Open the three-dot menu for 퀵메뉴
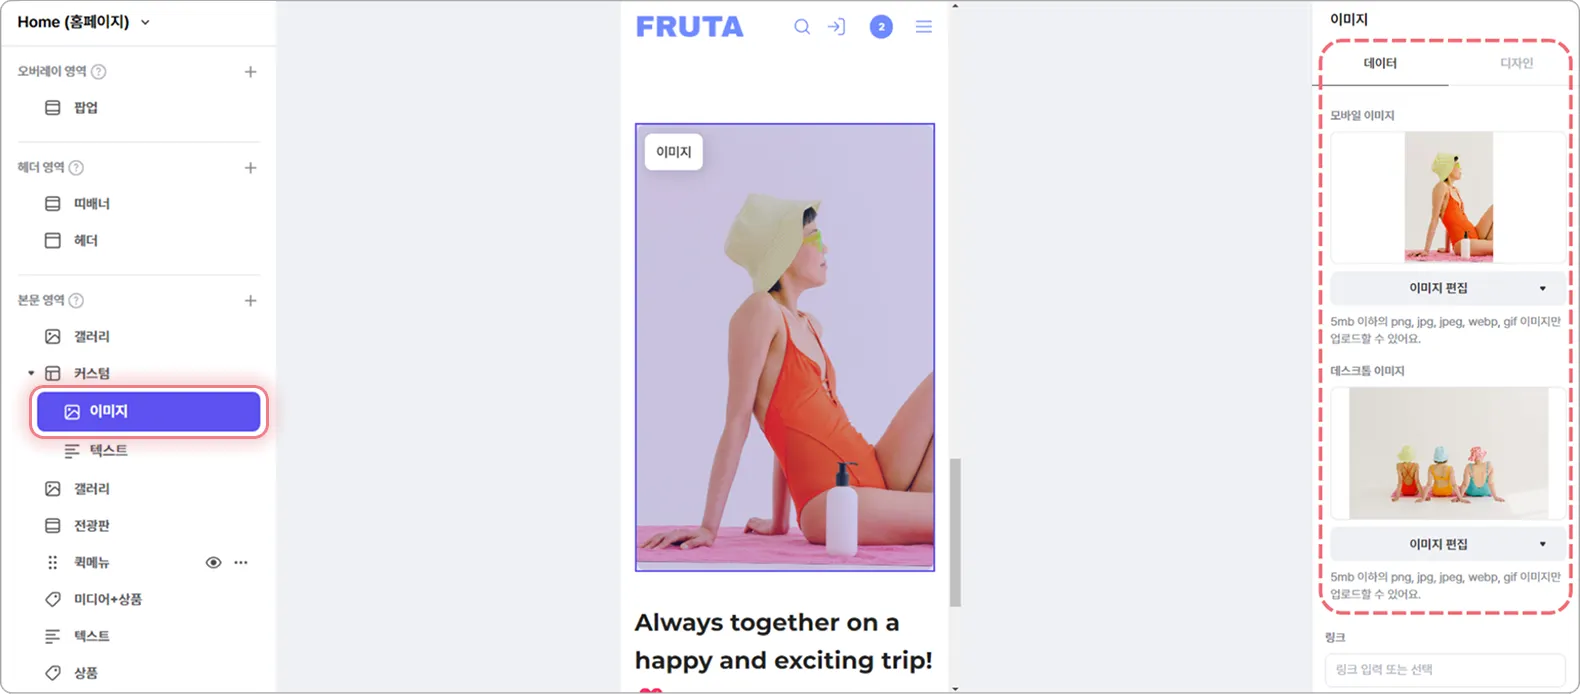This screenshot has width=1580, height=694. 241,563
